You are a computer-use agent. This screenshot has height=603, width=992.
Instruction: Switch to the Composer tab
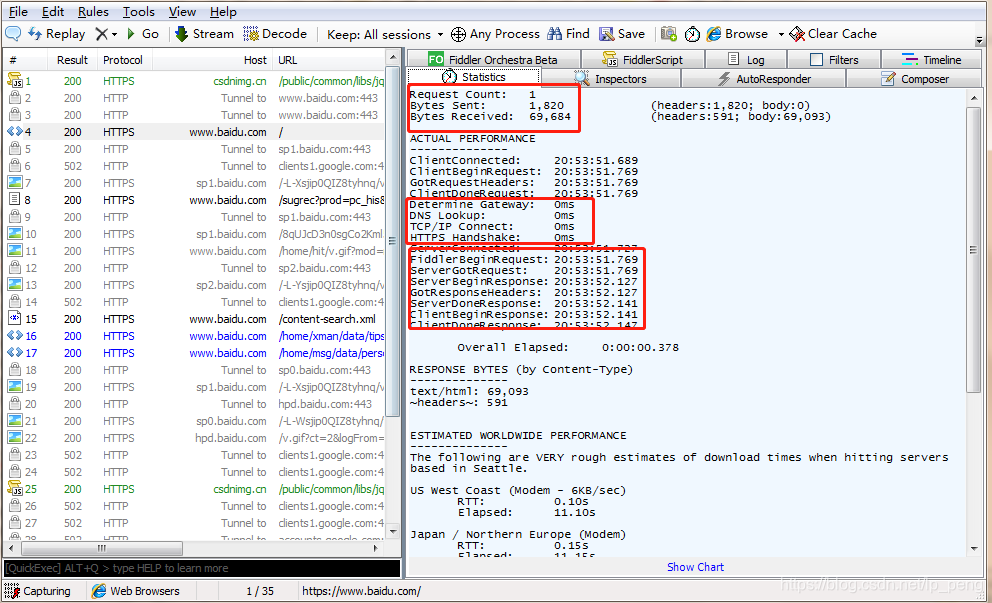tap(914, 78)
